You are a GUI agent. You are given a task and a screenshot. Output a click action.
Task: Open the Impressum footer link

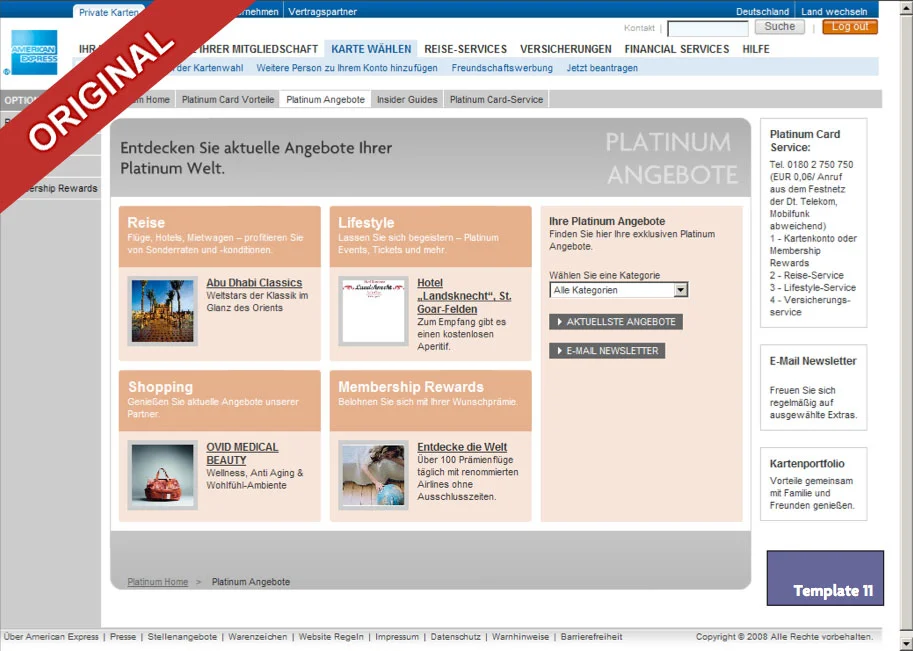(397, 637)
